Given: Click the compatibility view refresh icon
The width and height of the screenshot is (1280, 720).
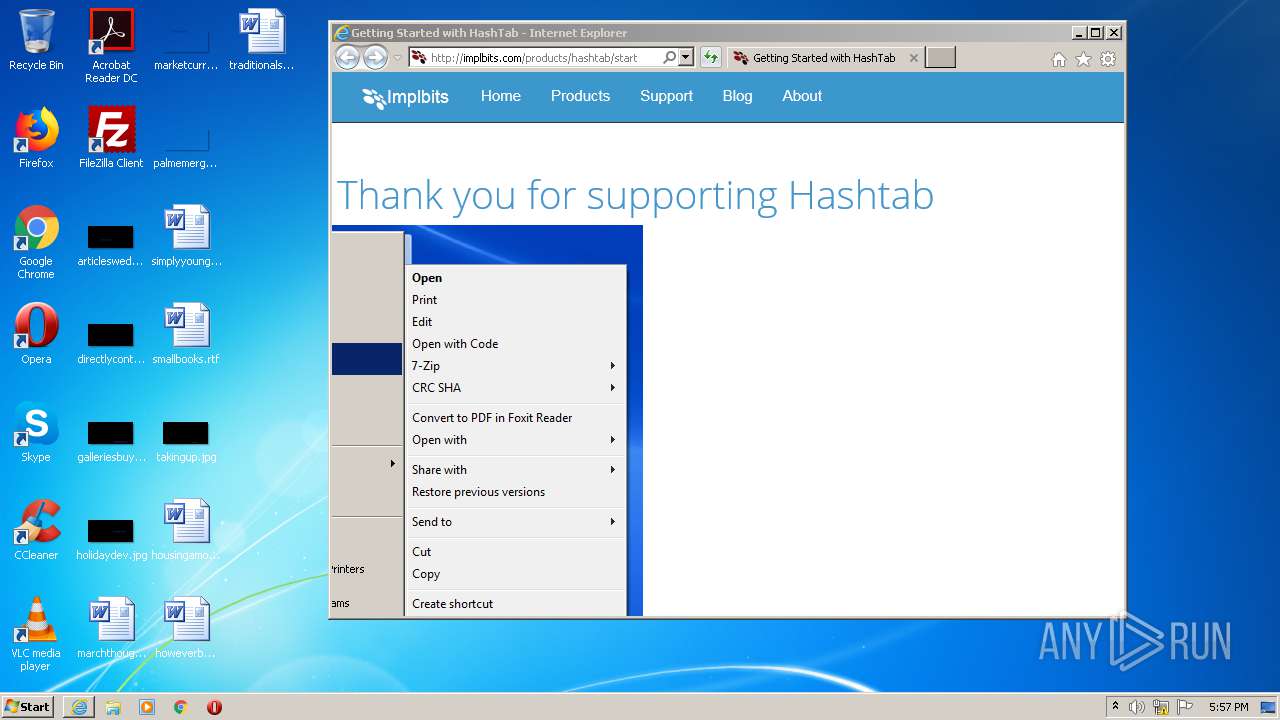Looking at the screenshot, I should point(710,58).
